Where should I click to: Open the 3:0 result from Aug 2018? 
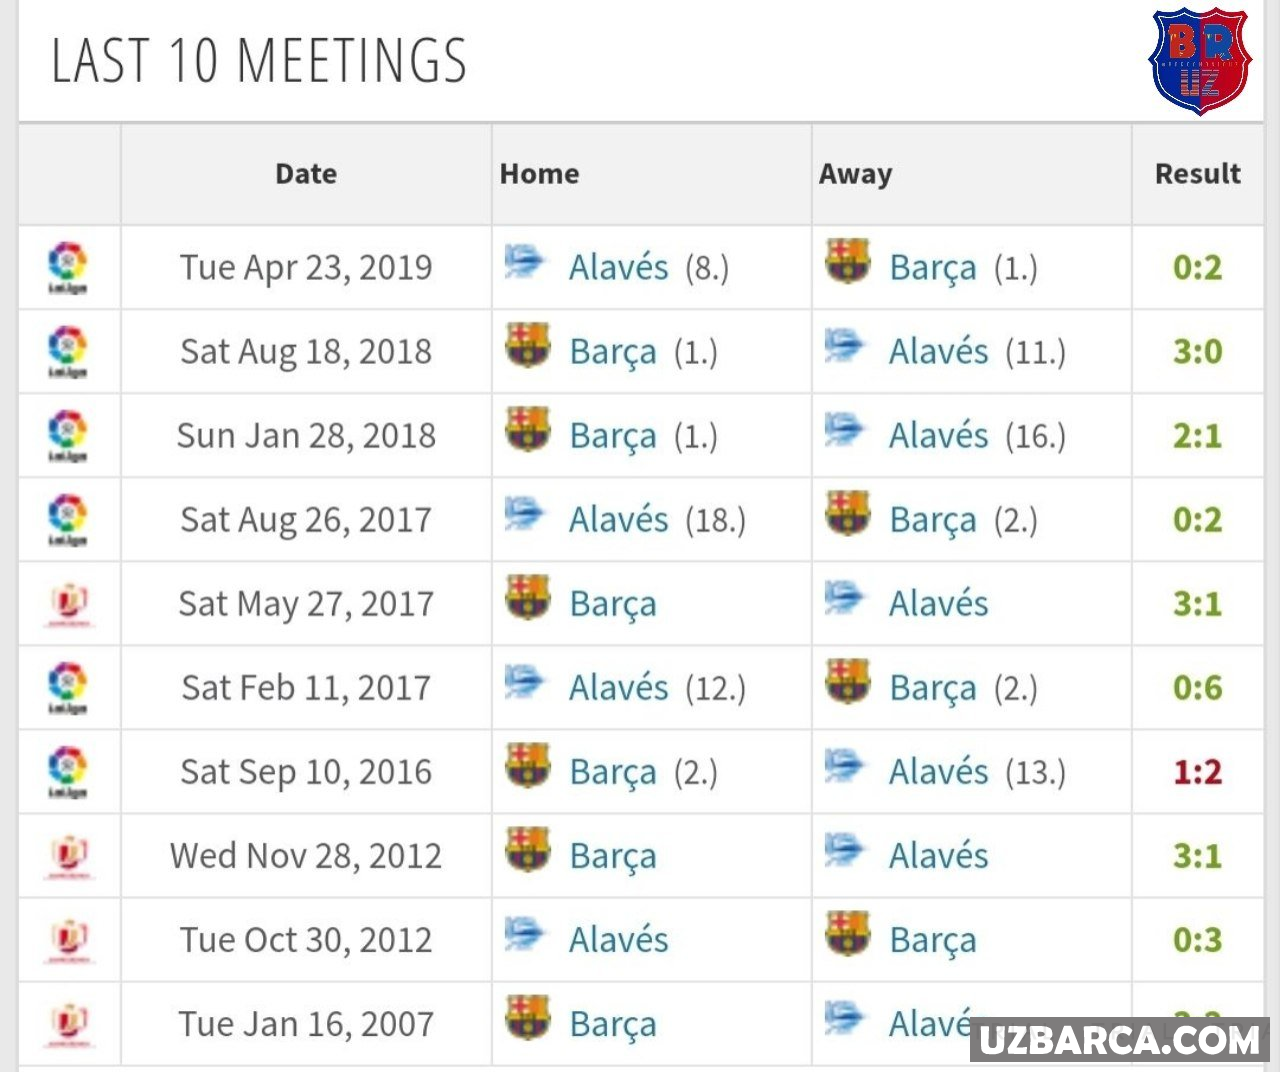point(1197,352)
